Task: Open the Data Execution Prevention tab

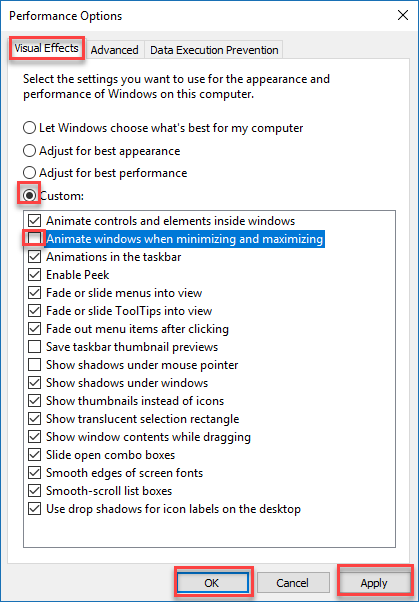Action: [x=214, y=50]
